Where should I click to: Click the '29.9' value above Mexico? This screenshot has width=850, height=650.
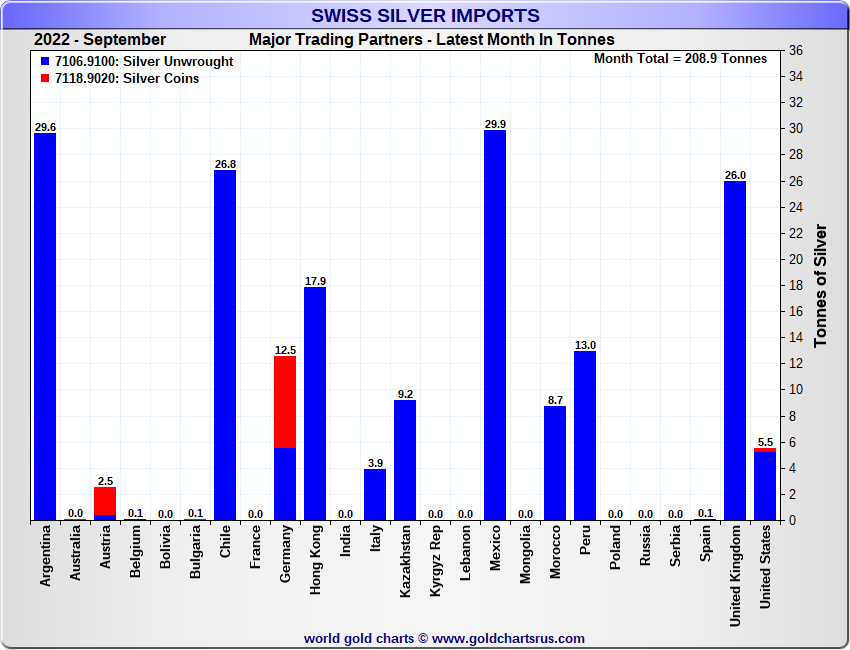pos(495,124)
